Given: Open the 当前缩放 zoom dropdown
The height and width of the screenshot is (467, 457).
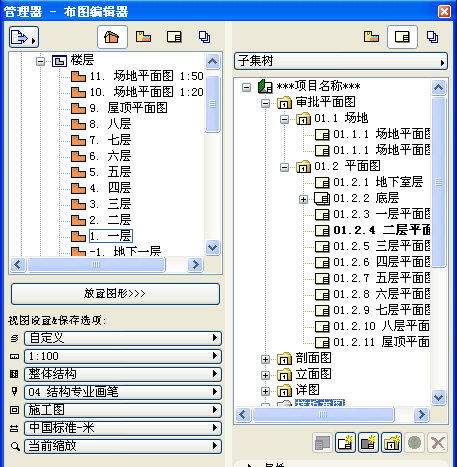Looking at the screenshot, I should point(123,446).
